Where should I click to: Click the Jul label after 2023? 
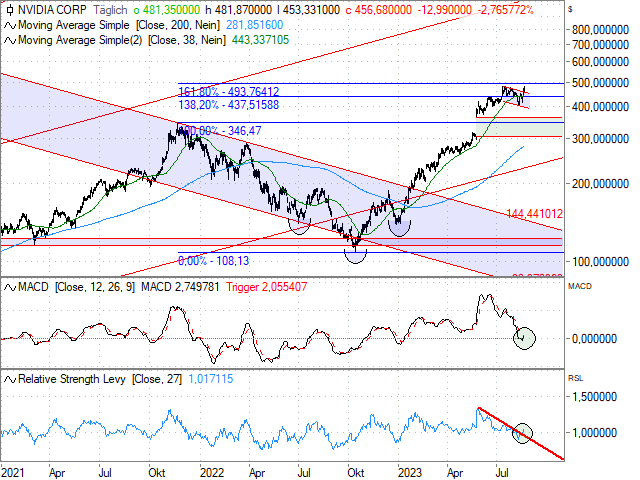coord(502,473)
